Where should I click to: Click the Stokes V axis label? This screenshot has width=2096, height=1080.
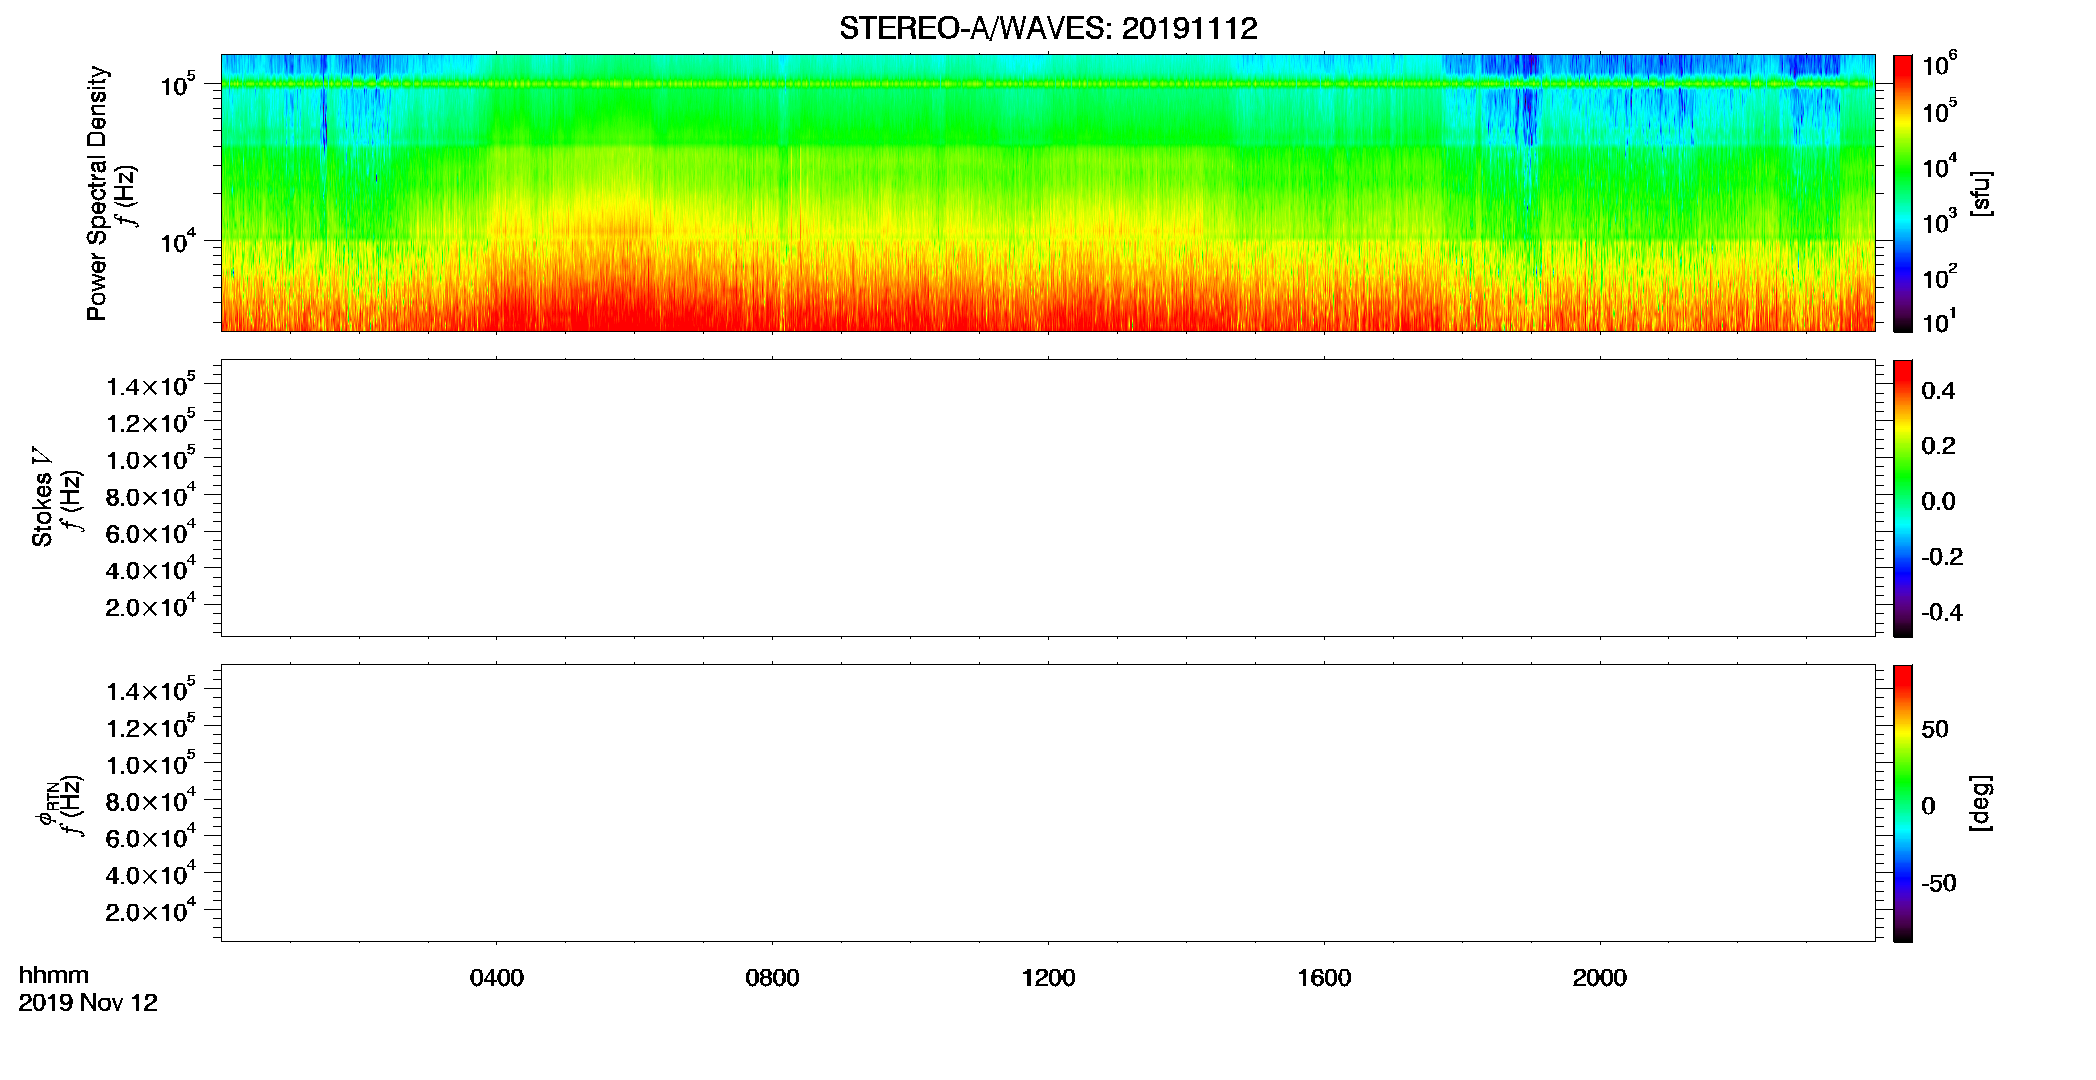[x=42, y=498]
